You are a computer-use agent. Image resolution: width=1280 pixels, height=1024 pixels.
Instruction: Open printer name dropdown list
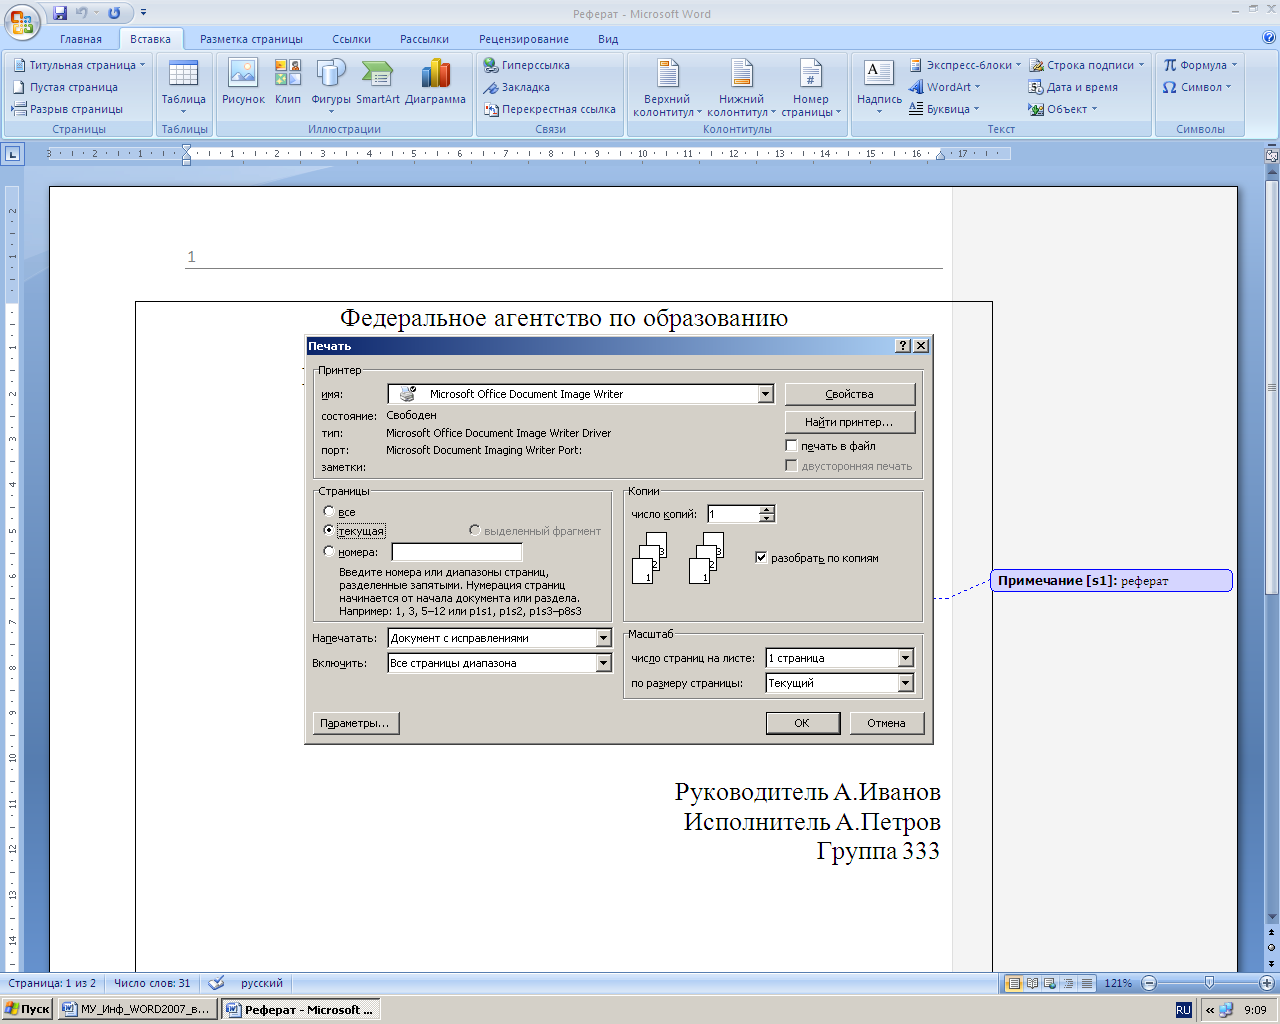point(766,394)
